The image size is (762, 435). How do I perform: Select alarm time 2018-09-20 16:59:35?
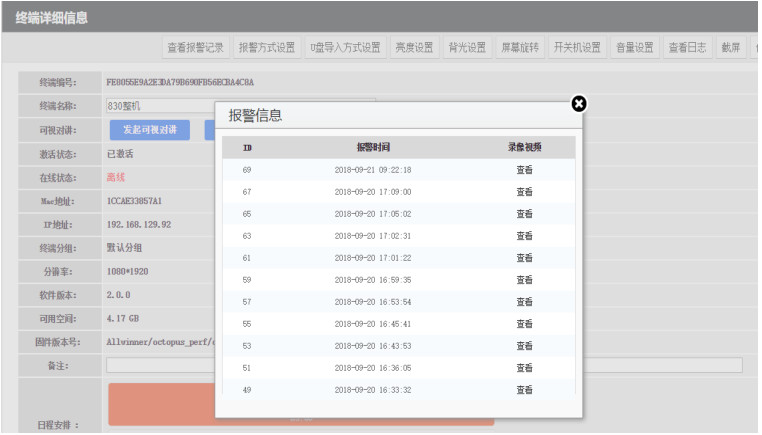pyautogui.click(x=373, y=280)
